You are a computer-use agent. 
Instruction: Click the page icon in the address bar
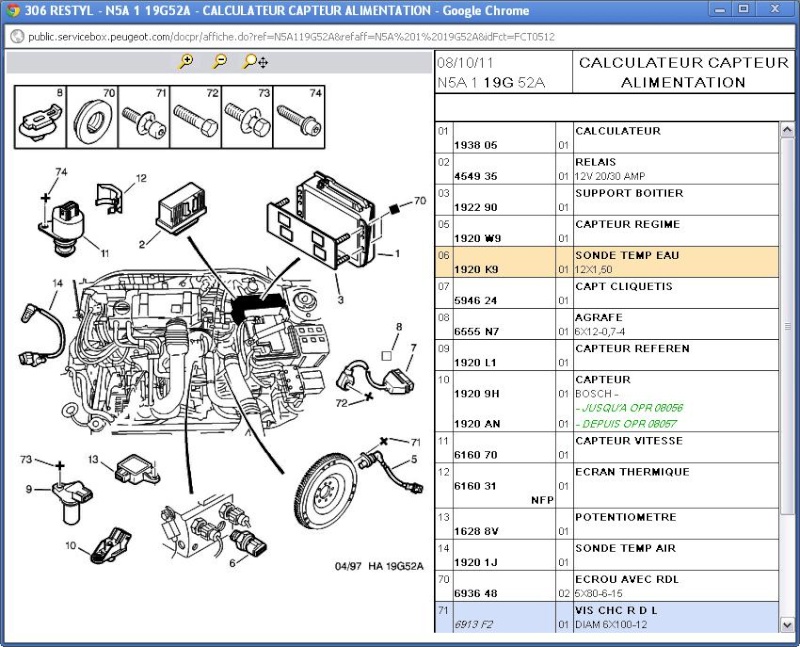click(x=17, y=37)
